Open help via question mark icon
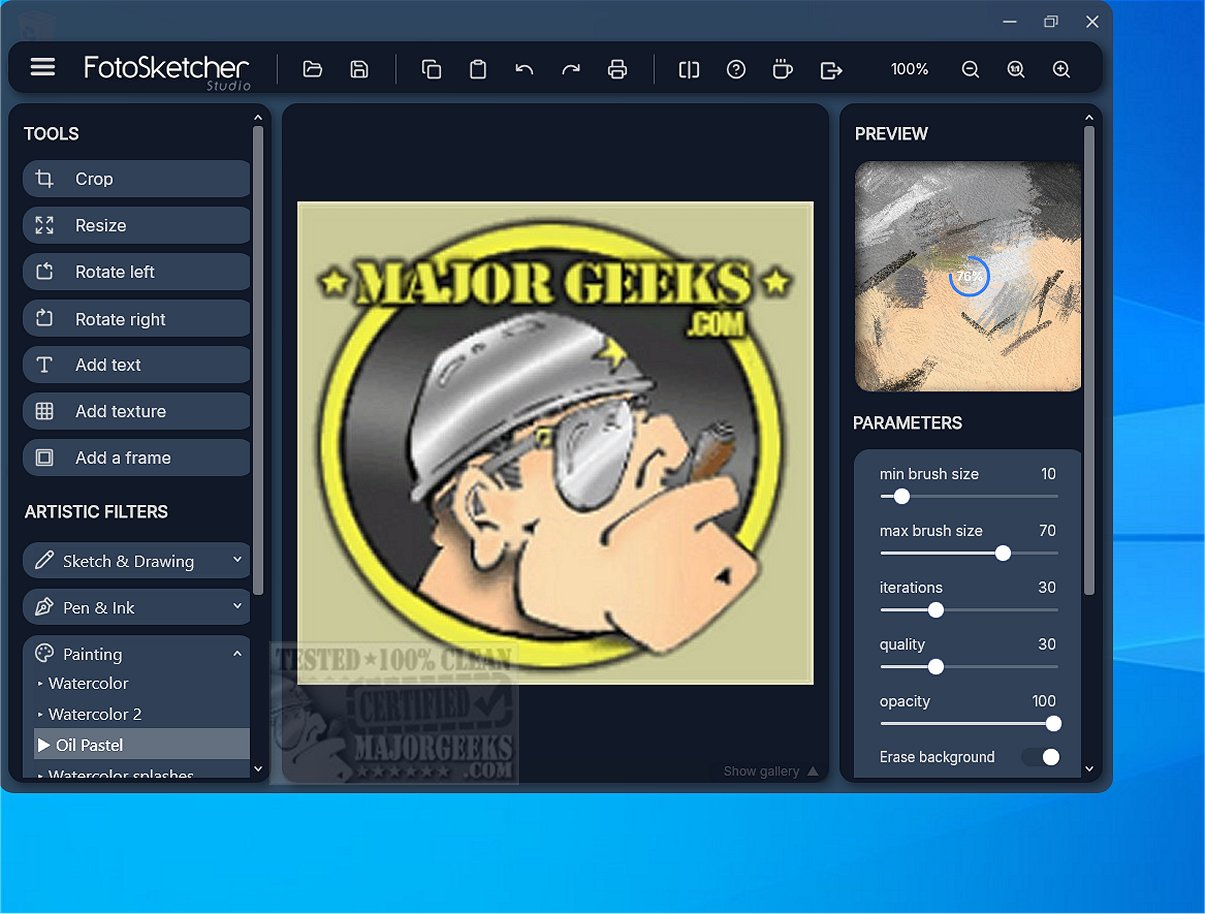 click(736, 69)
